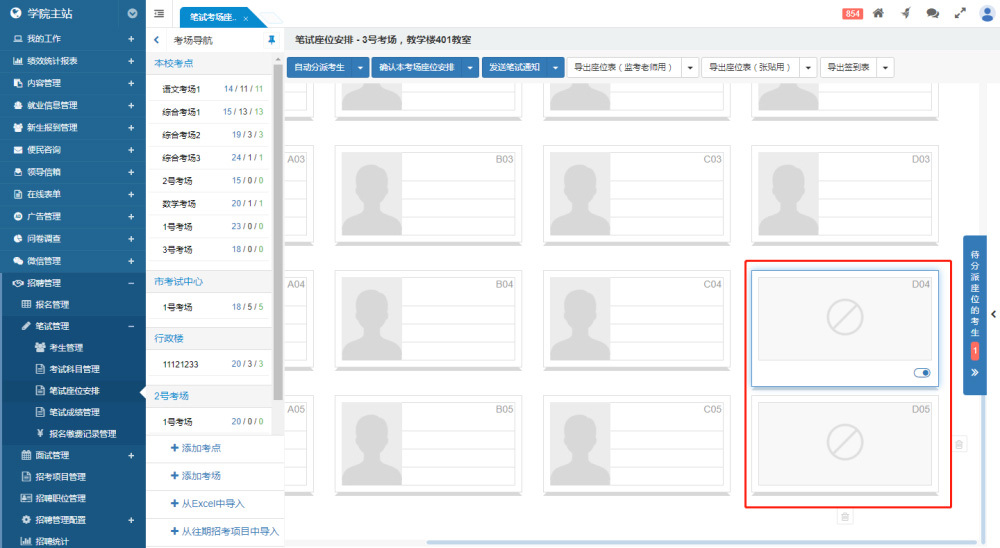Click the sidebar collapse hamburger icon
1000x548 pixels.
(159, 13)
